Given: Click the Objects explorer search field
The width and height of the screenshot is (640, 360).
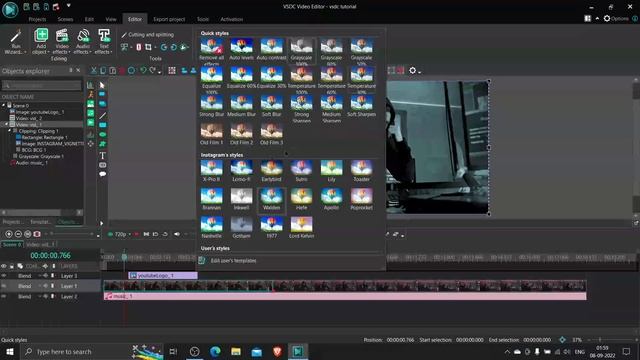Looking at the screenshot, I should click(41, 85).
